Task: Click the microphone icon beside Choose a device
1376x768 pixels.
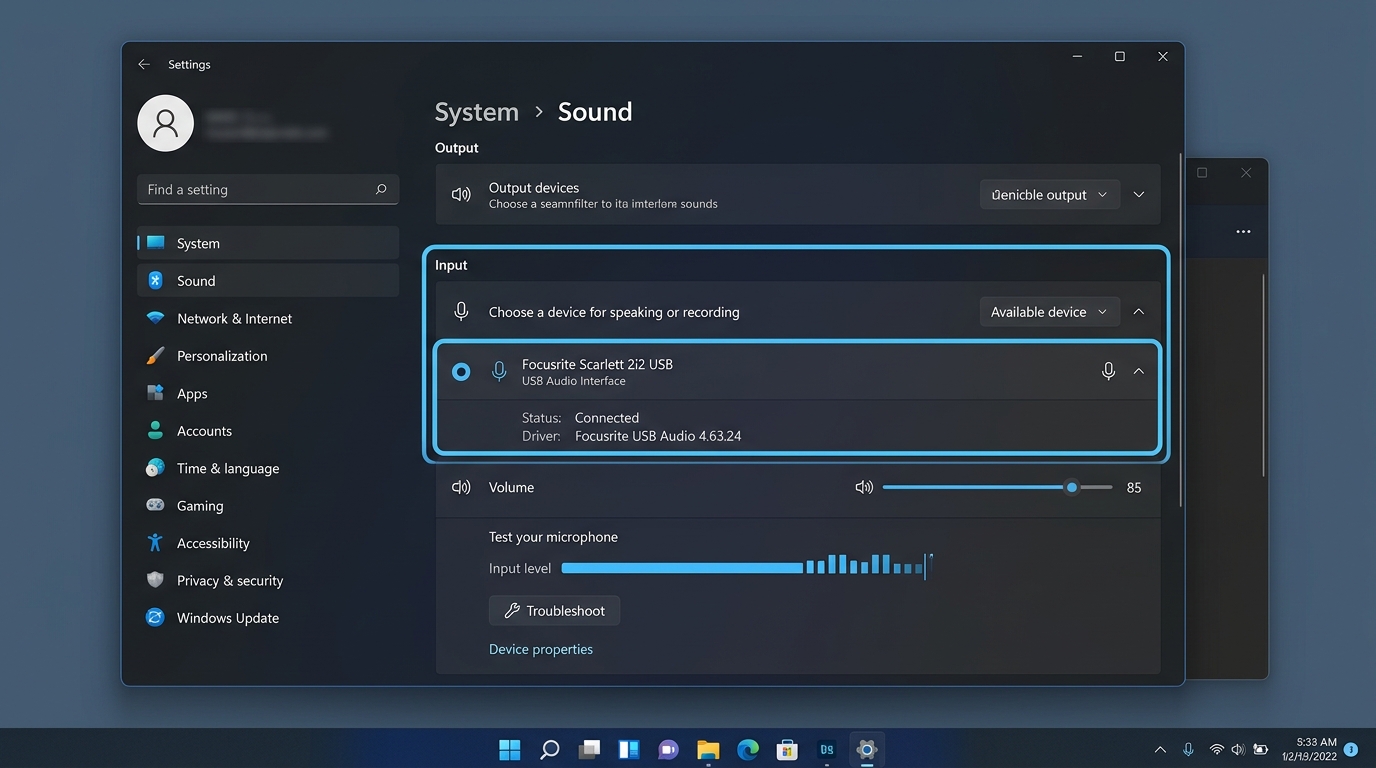Action: (x=461, y=312)
